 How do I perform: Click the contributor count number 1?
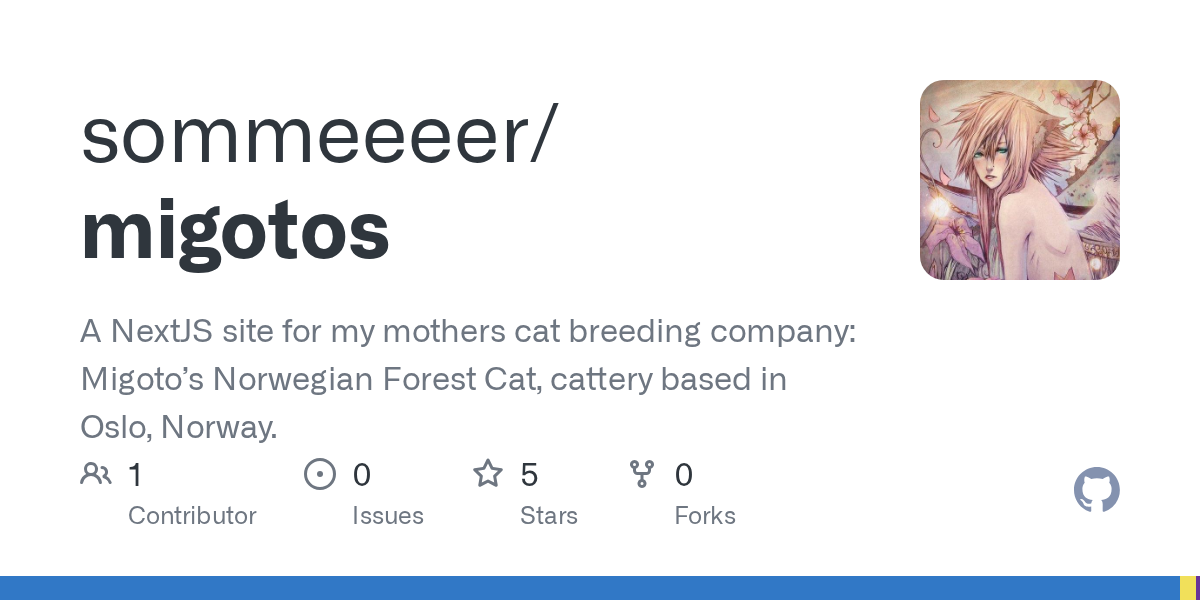coord(135,475)
